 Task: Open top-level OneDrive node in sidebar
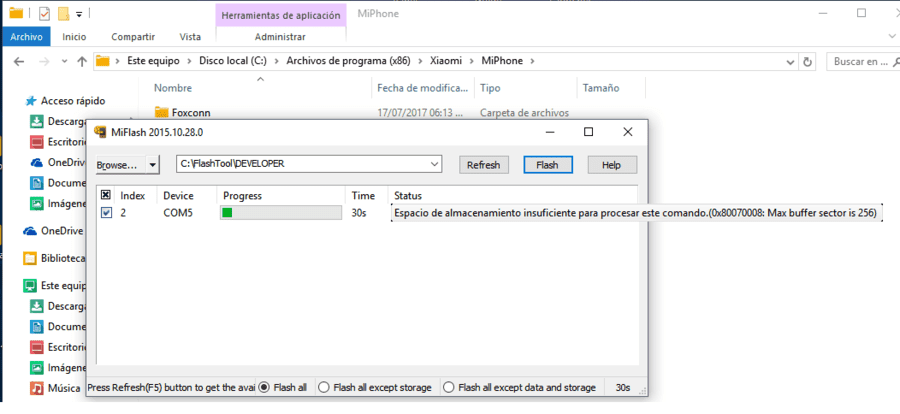coord(53,231)
